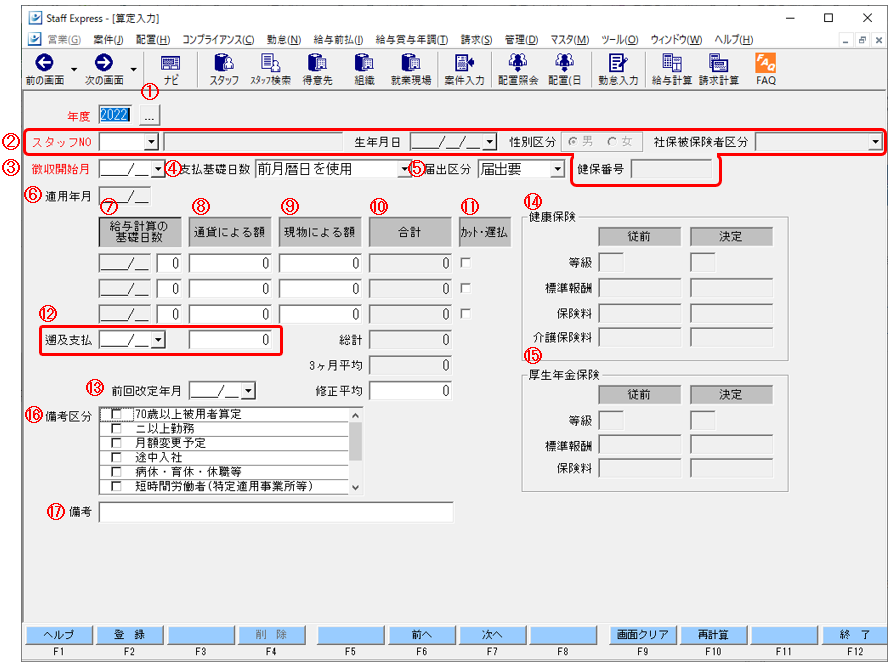Open the 案件(J) menu
892x666 pixels.
(108, 40)
